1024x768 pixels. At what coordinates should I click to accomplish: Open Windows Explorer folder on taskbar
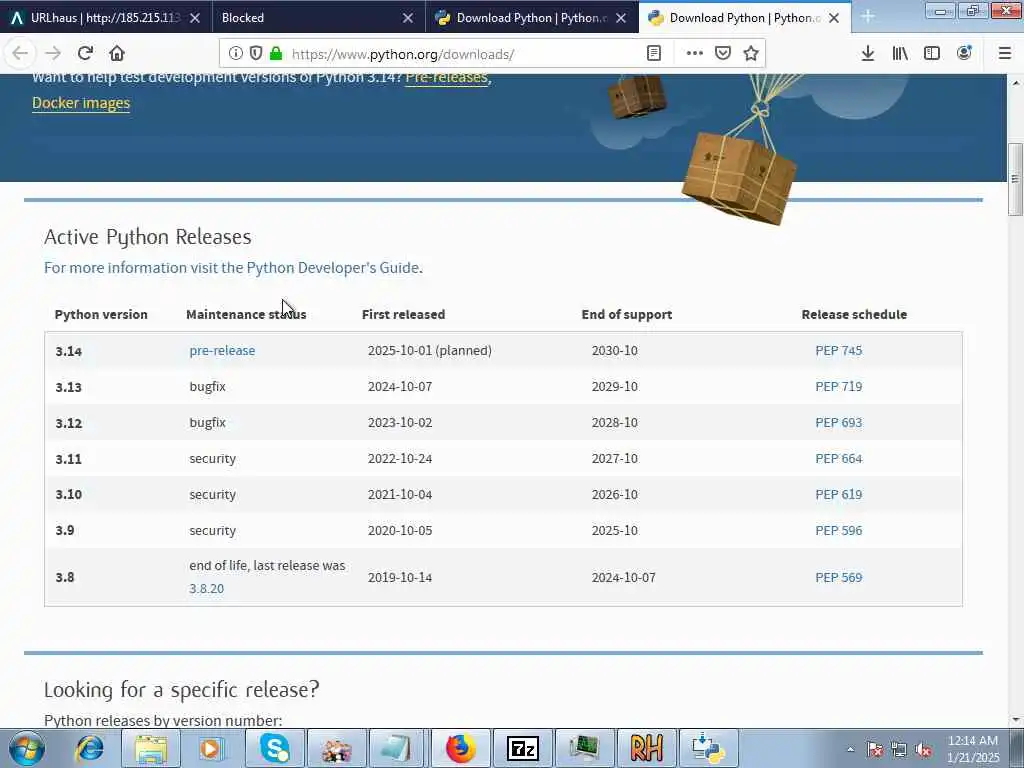151,748
